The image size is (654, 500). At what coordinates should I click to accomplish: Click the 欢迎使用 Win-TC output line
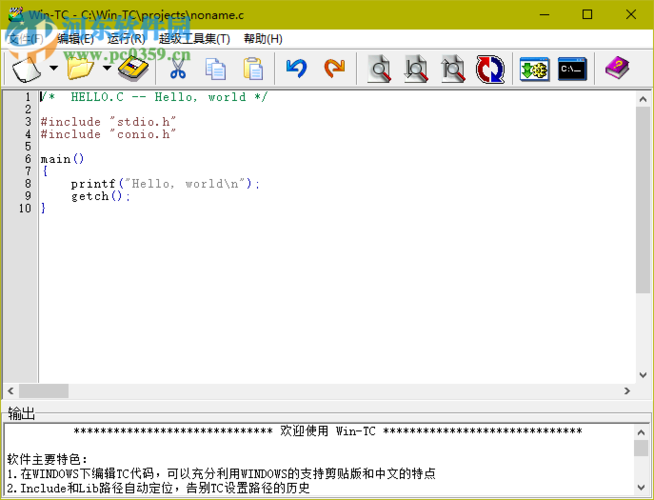tap(327, 431)
